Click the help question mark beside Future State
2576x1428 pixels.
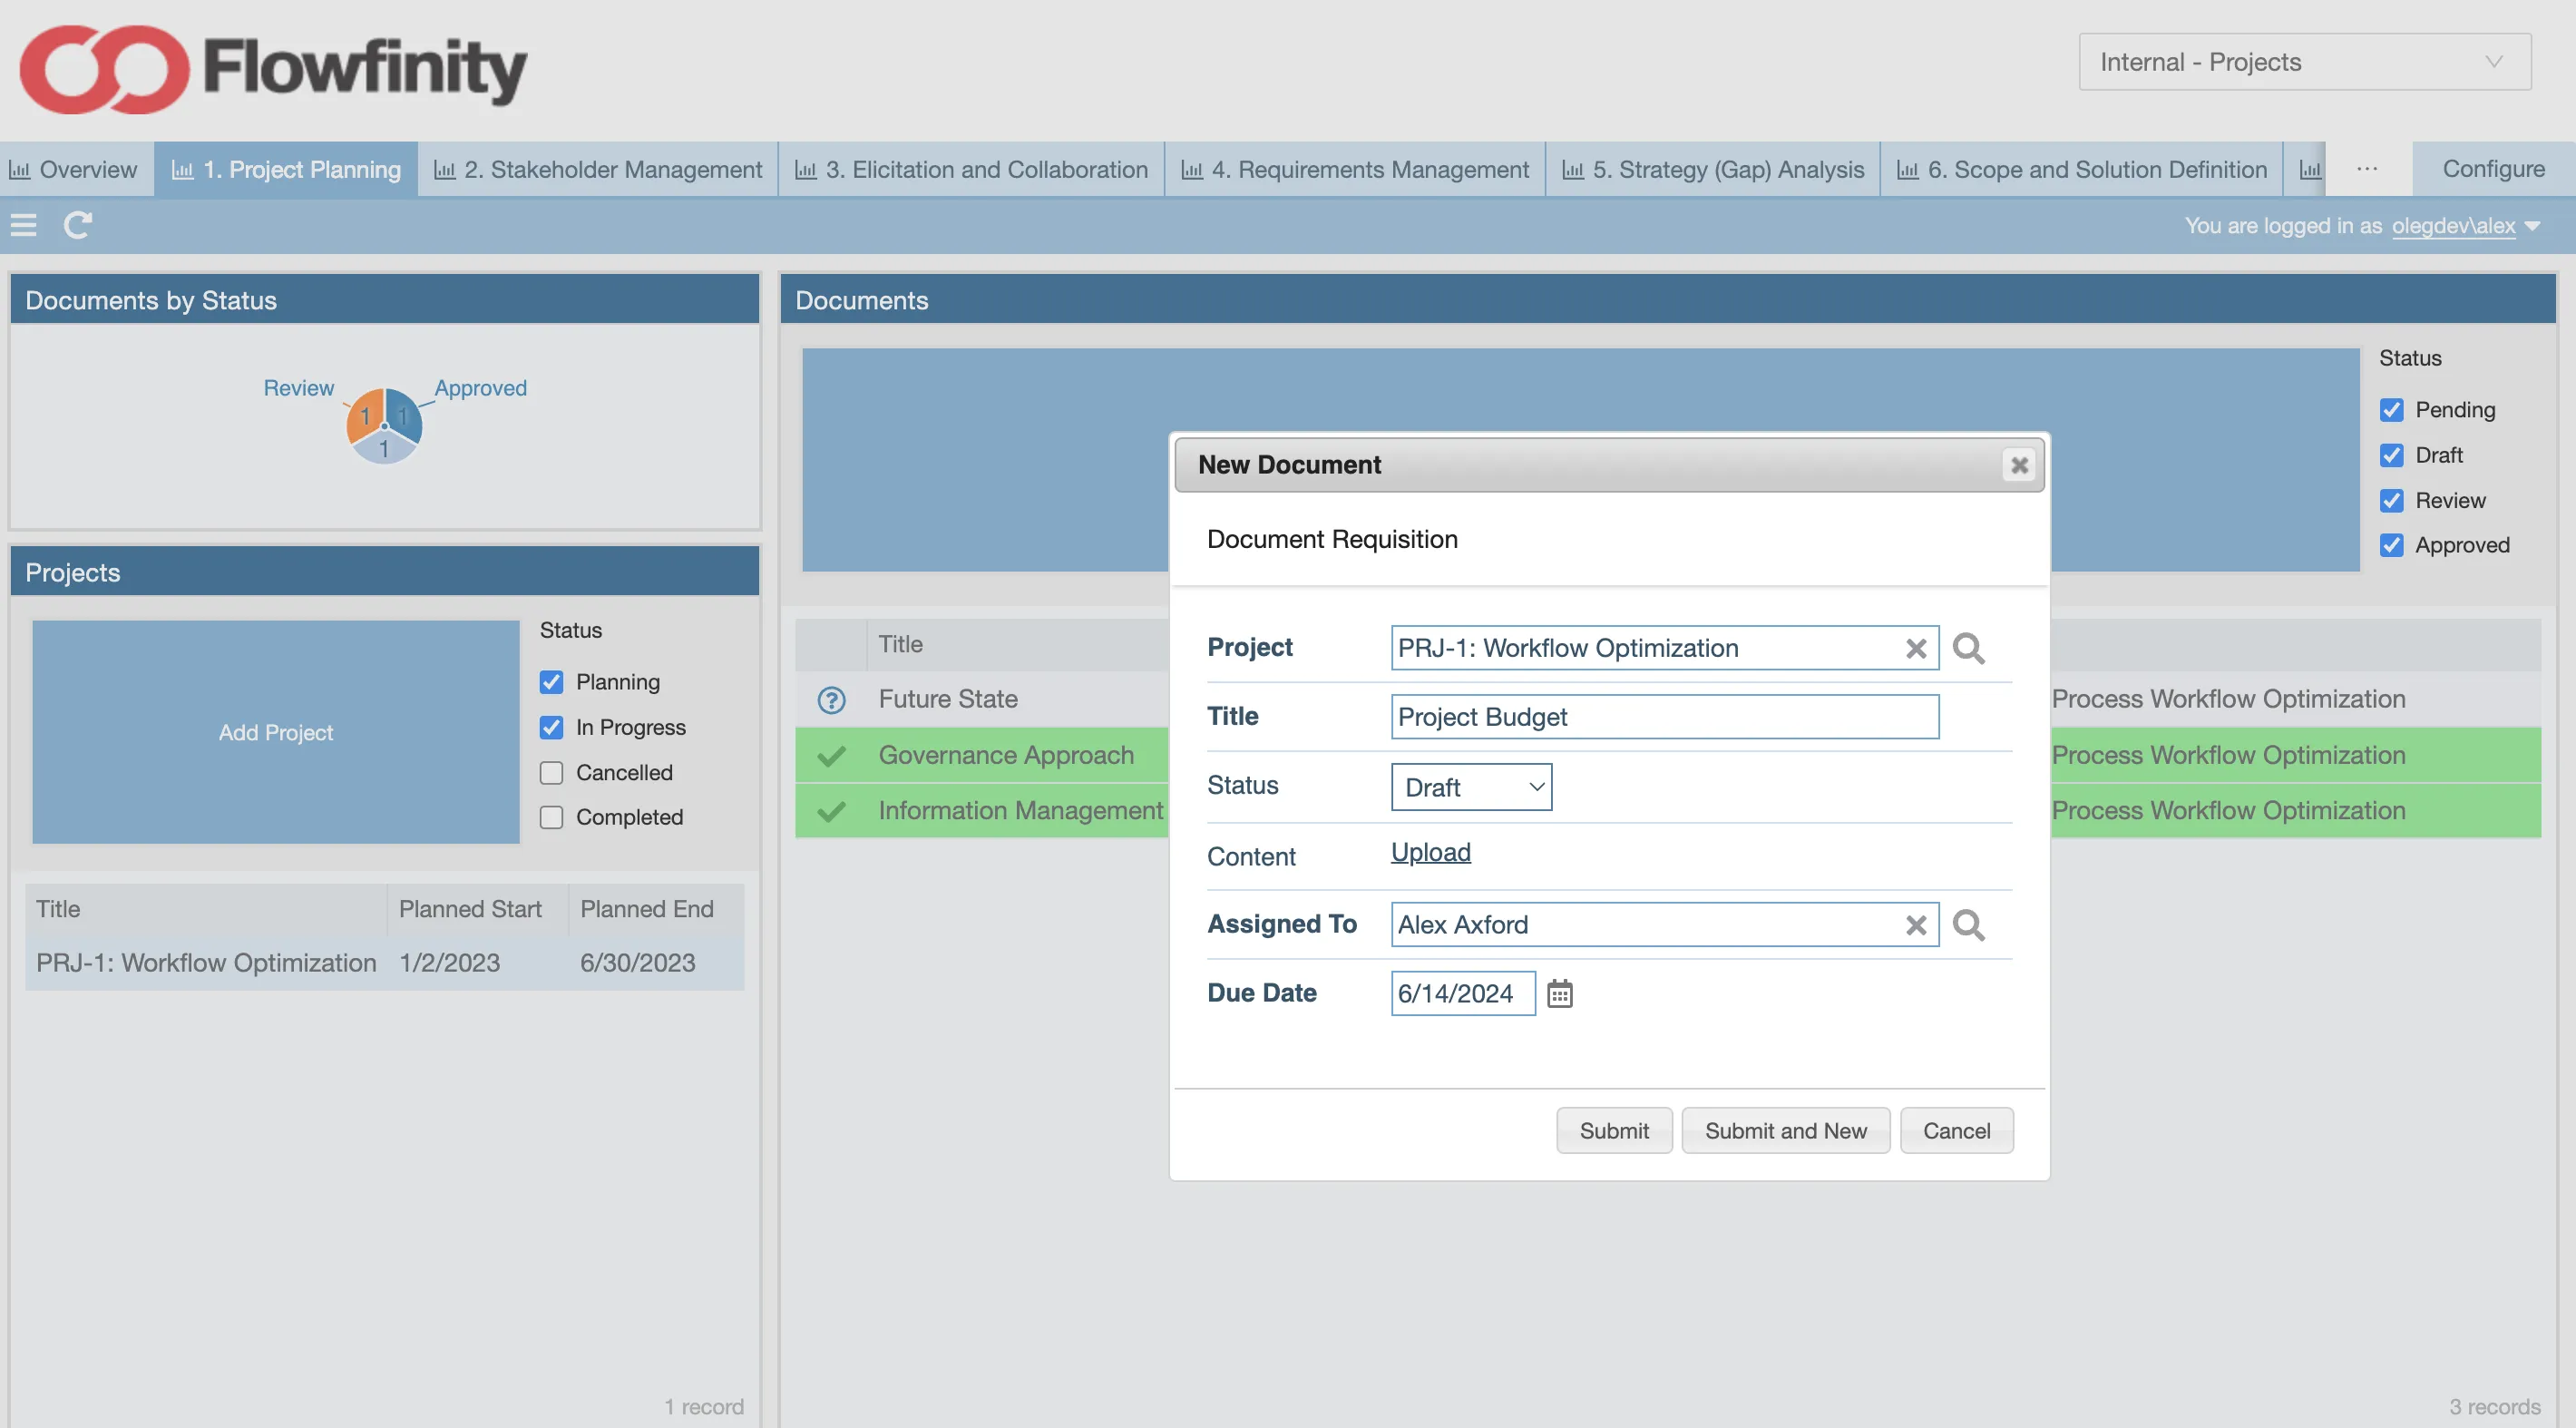pyautogui.click(x=831, y=699)
